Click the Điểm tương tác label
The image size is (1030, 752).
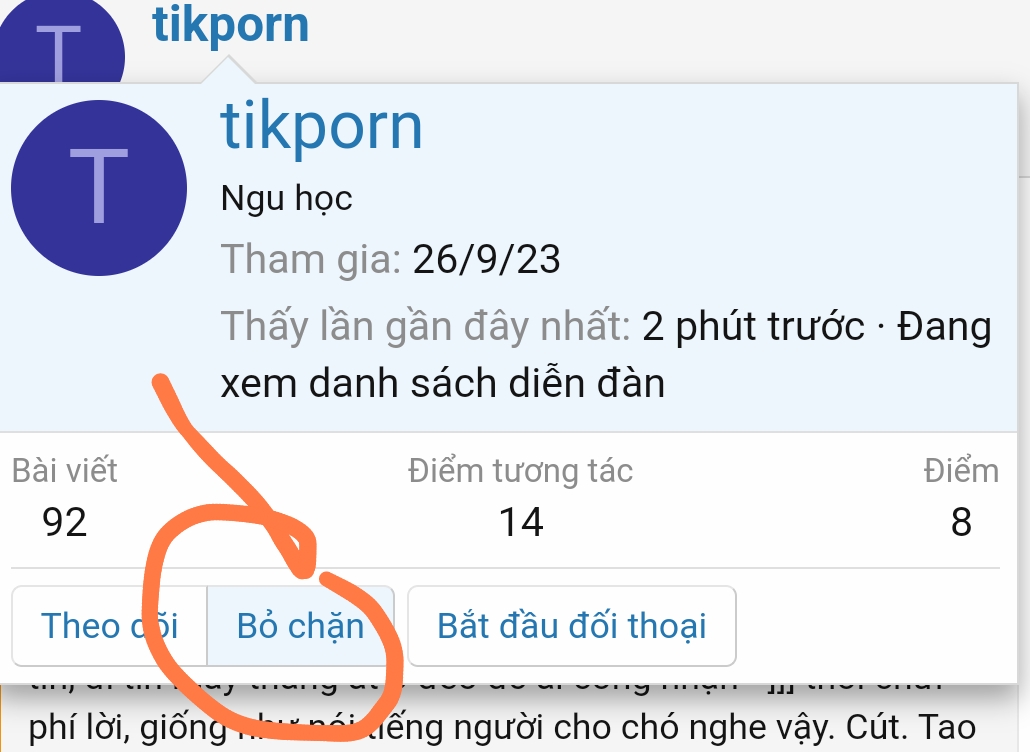(x=520, y=472)
